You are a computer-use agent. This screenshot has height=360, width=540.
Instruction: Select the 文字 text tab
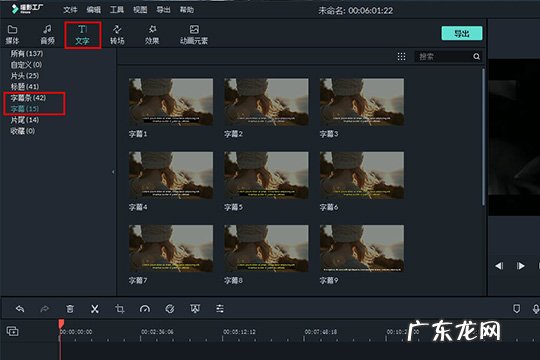[x=82, y=35]
